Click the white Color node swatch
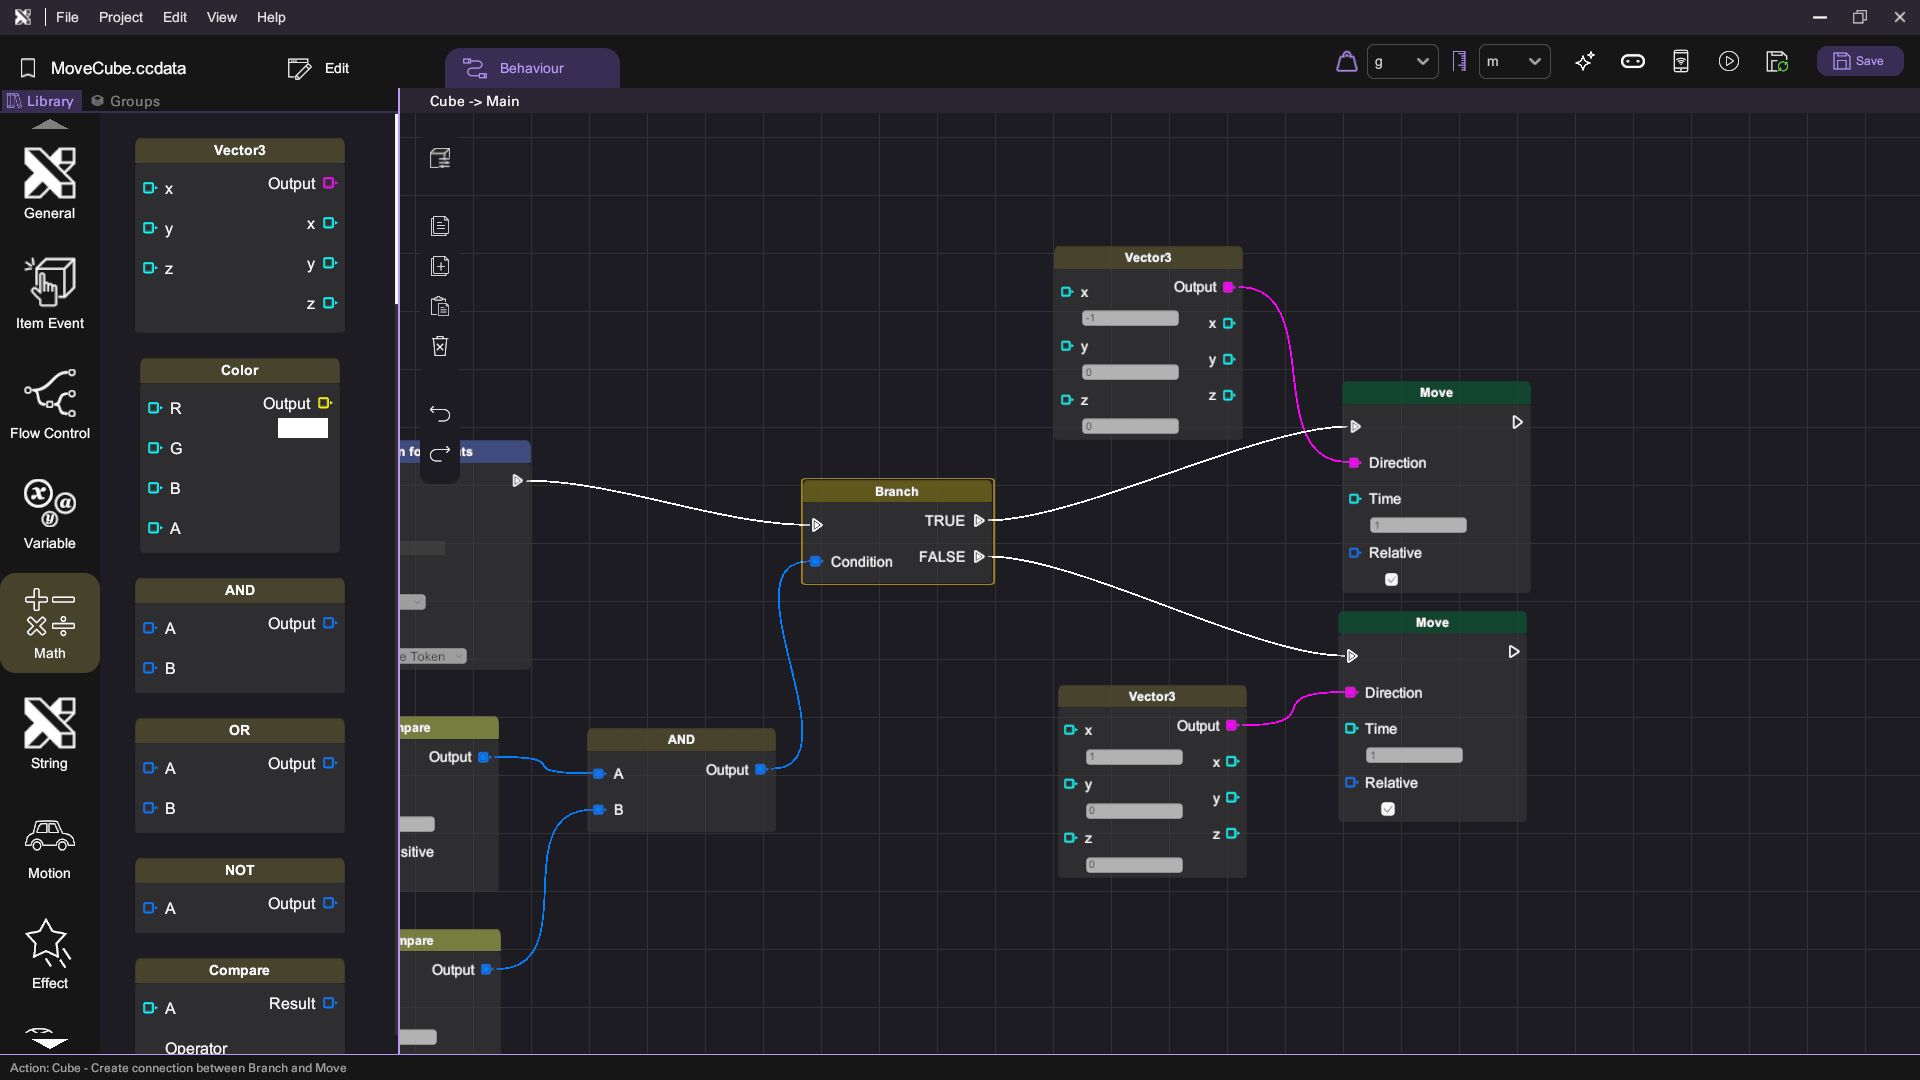 click(x=302, y=429)
